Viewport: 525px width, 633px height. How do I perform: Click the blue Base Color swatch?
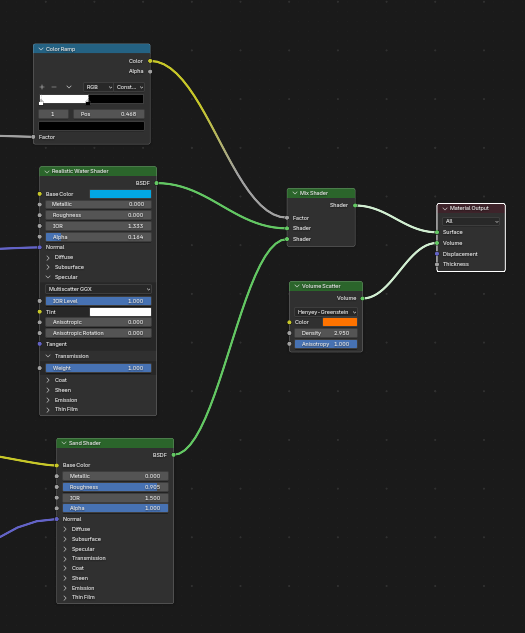120,194
